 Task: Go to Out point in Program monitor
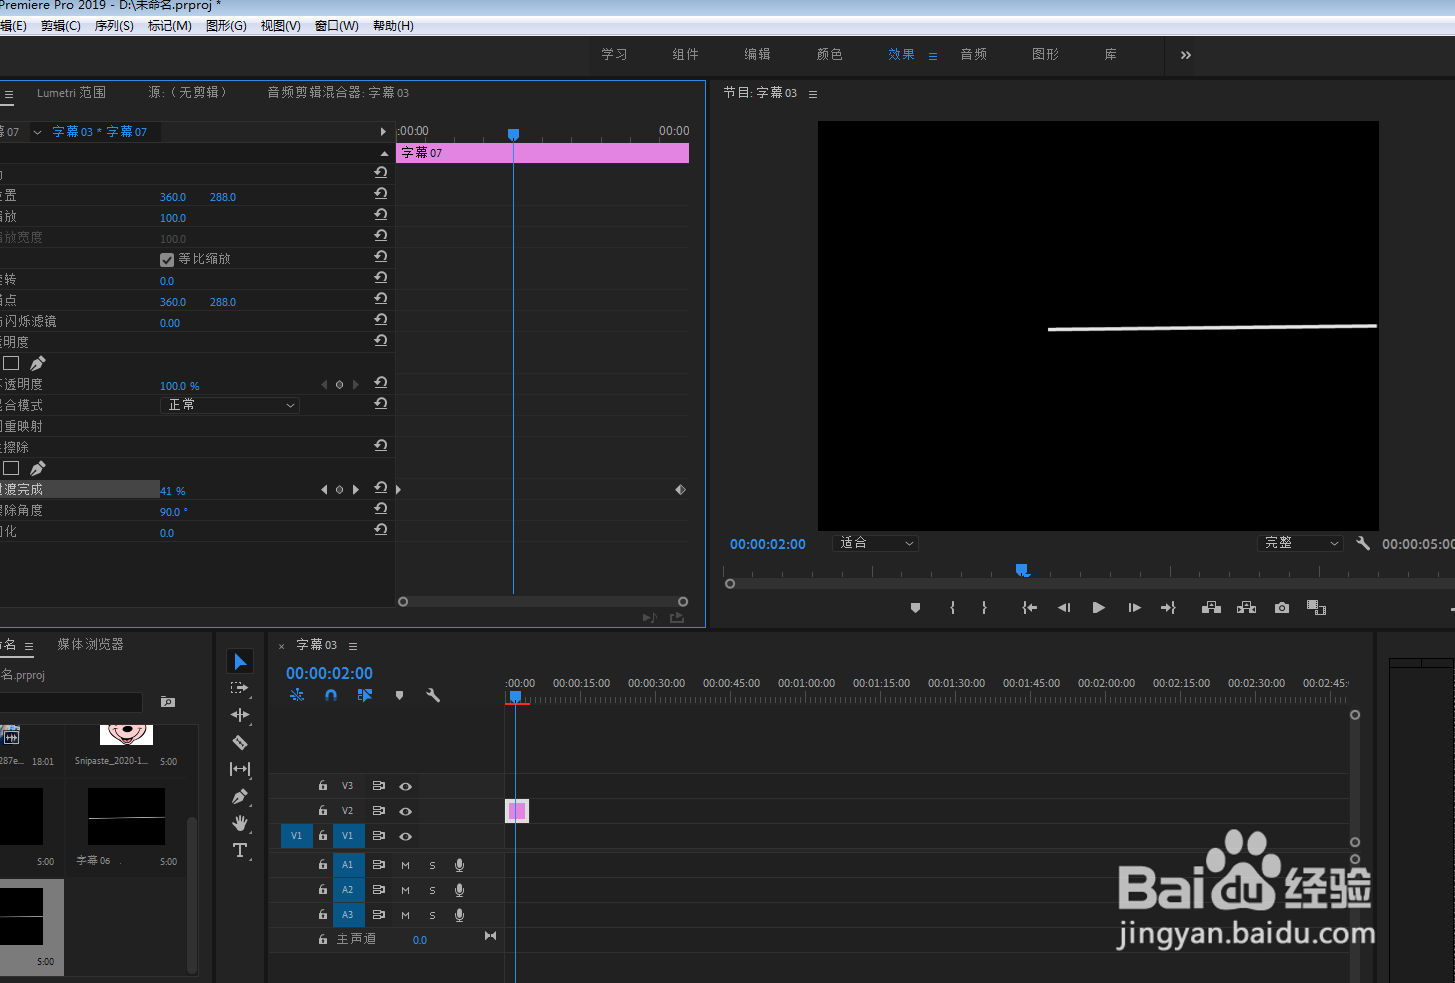click(1168, 607)
